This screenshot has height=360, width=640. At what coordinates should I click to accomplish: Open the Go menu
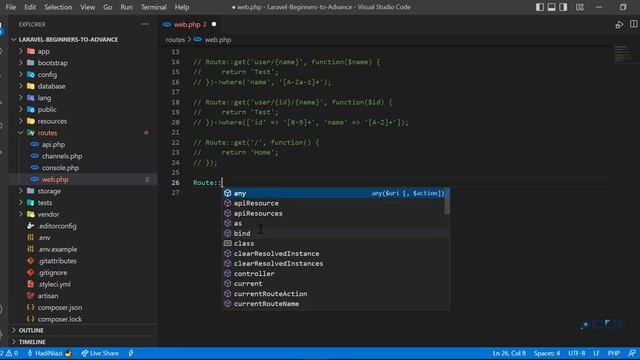tap(107, 7)
